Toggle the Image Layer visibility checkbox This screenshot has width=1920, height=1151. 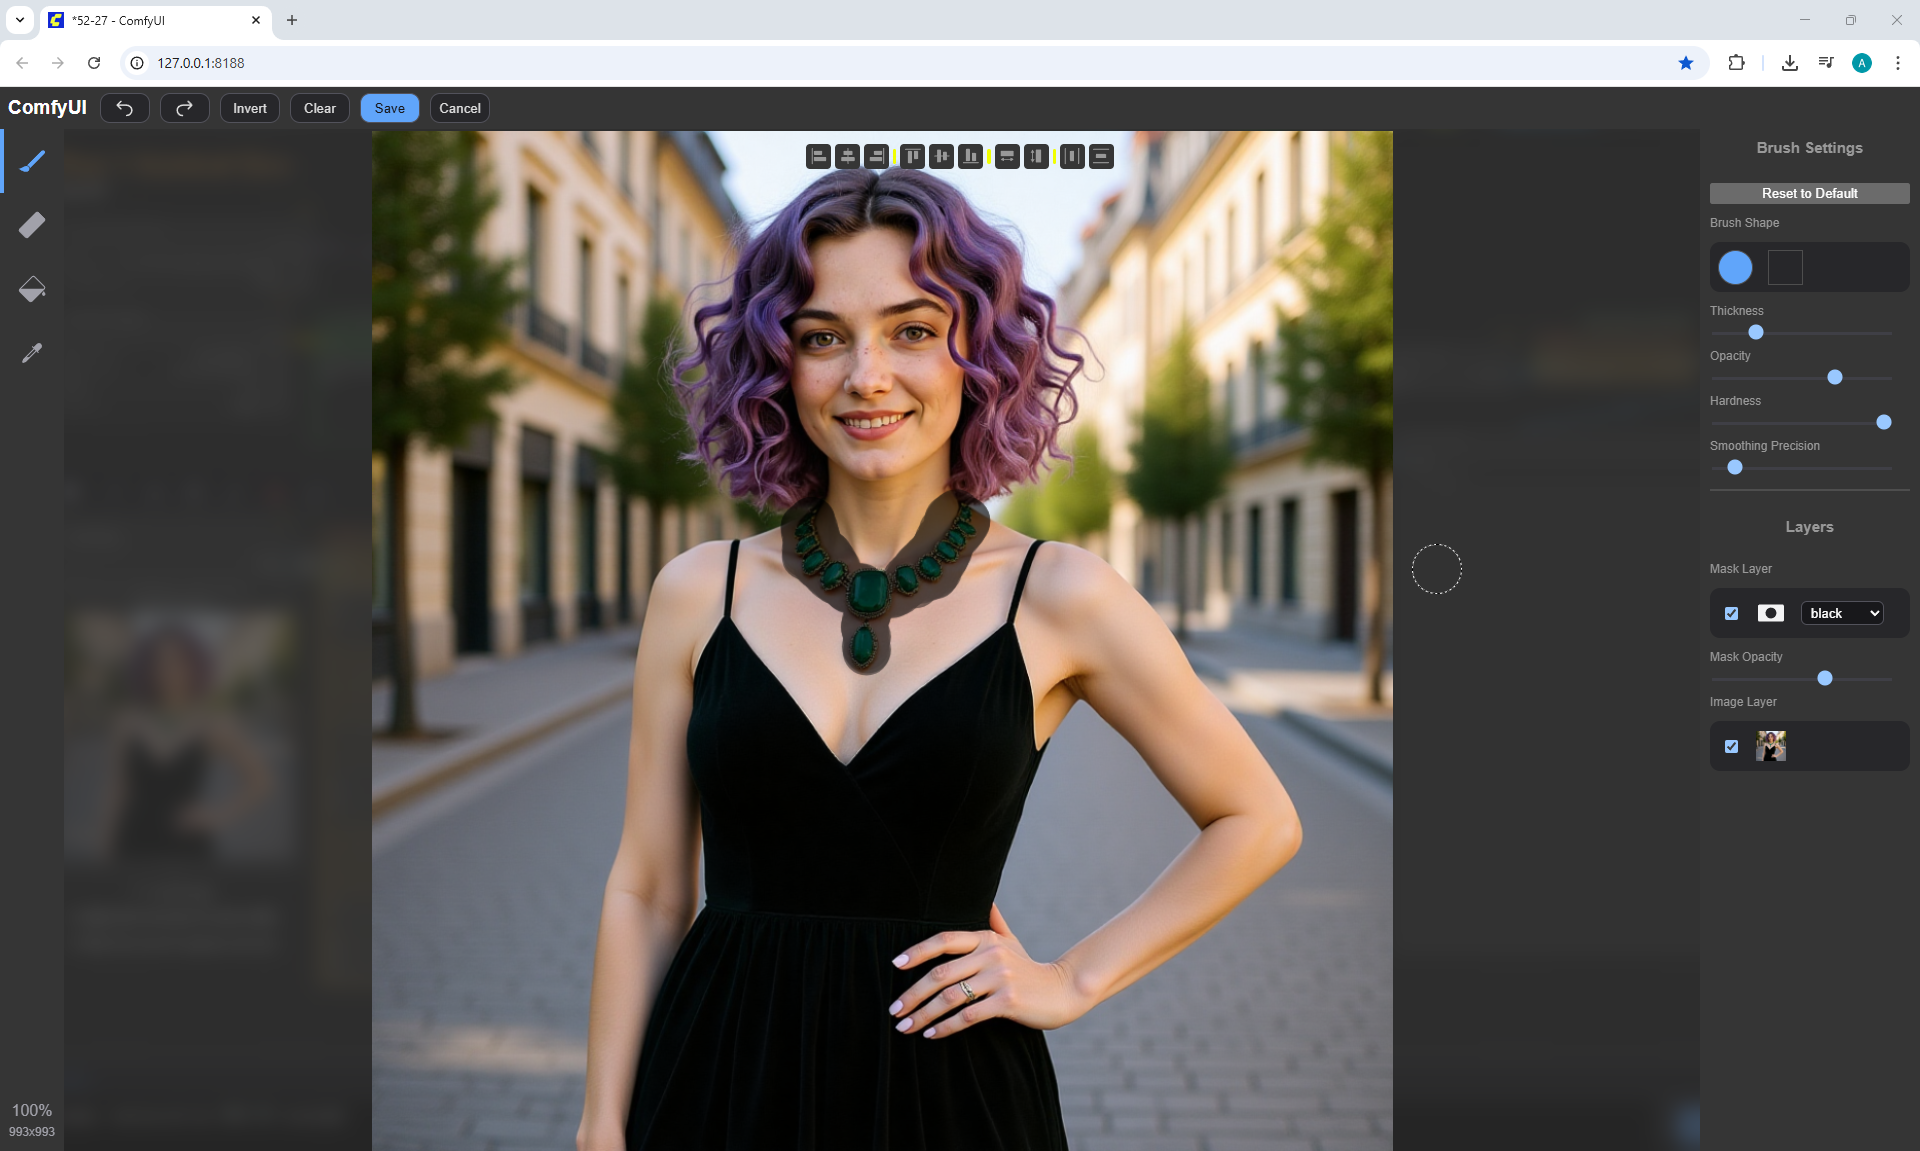coord(1732,746)
